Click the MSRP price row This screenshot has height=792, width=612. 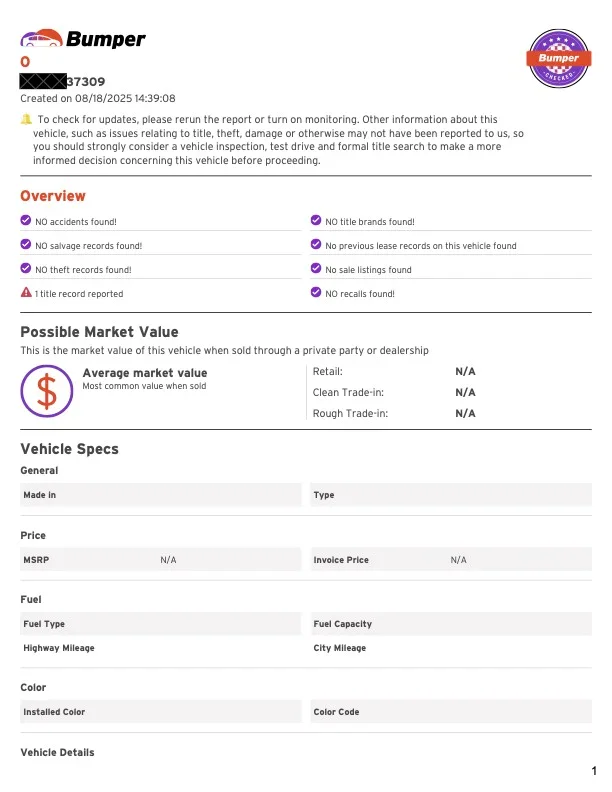[x=160, y=560]
